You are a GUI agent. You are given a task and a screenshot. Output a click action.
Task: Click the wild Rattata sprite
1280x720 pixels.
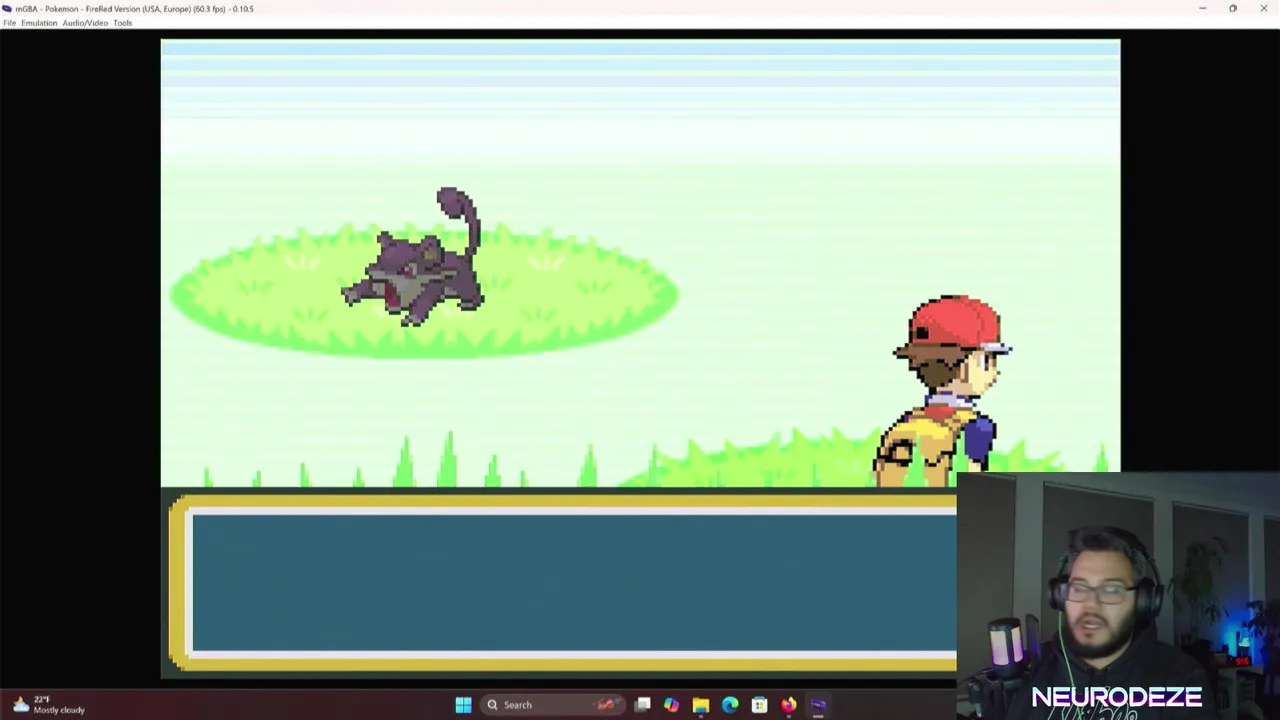[413, 257]
